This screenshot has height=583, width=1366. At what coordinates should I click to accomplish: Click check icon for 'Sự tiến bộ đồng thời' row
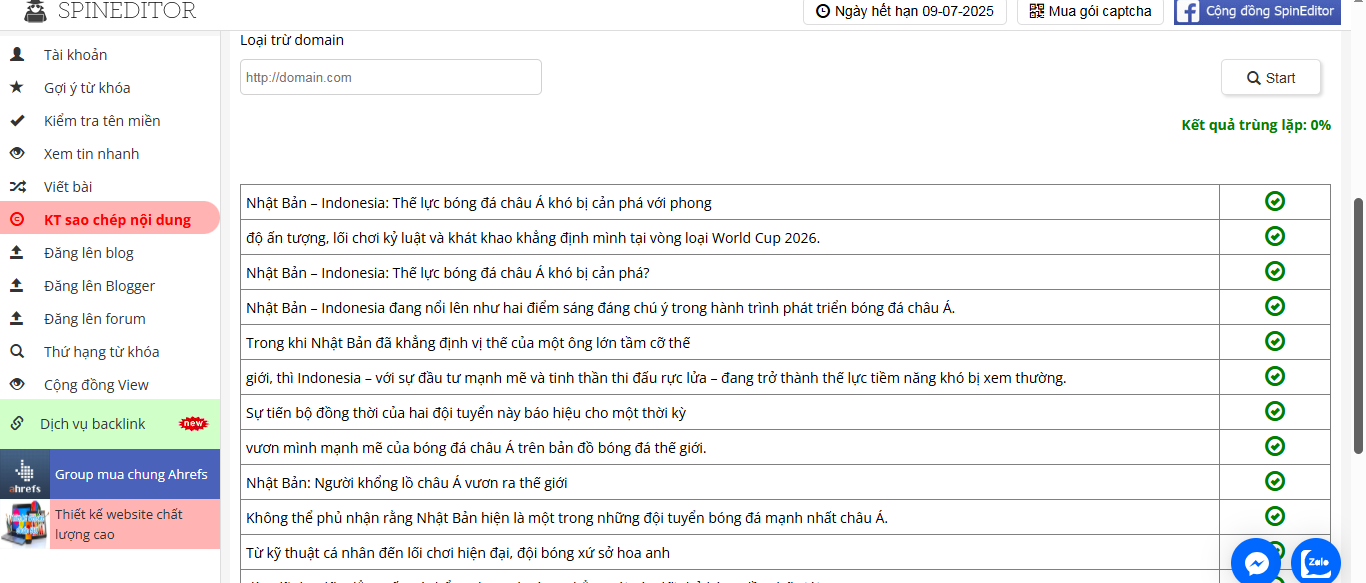coord(1275,411)
